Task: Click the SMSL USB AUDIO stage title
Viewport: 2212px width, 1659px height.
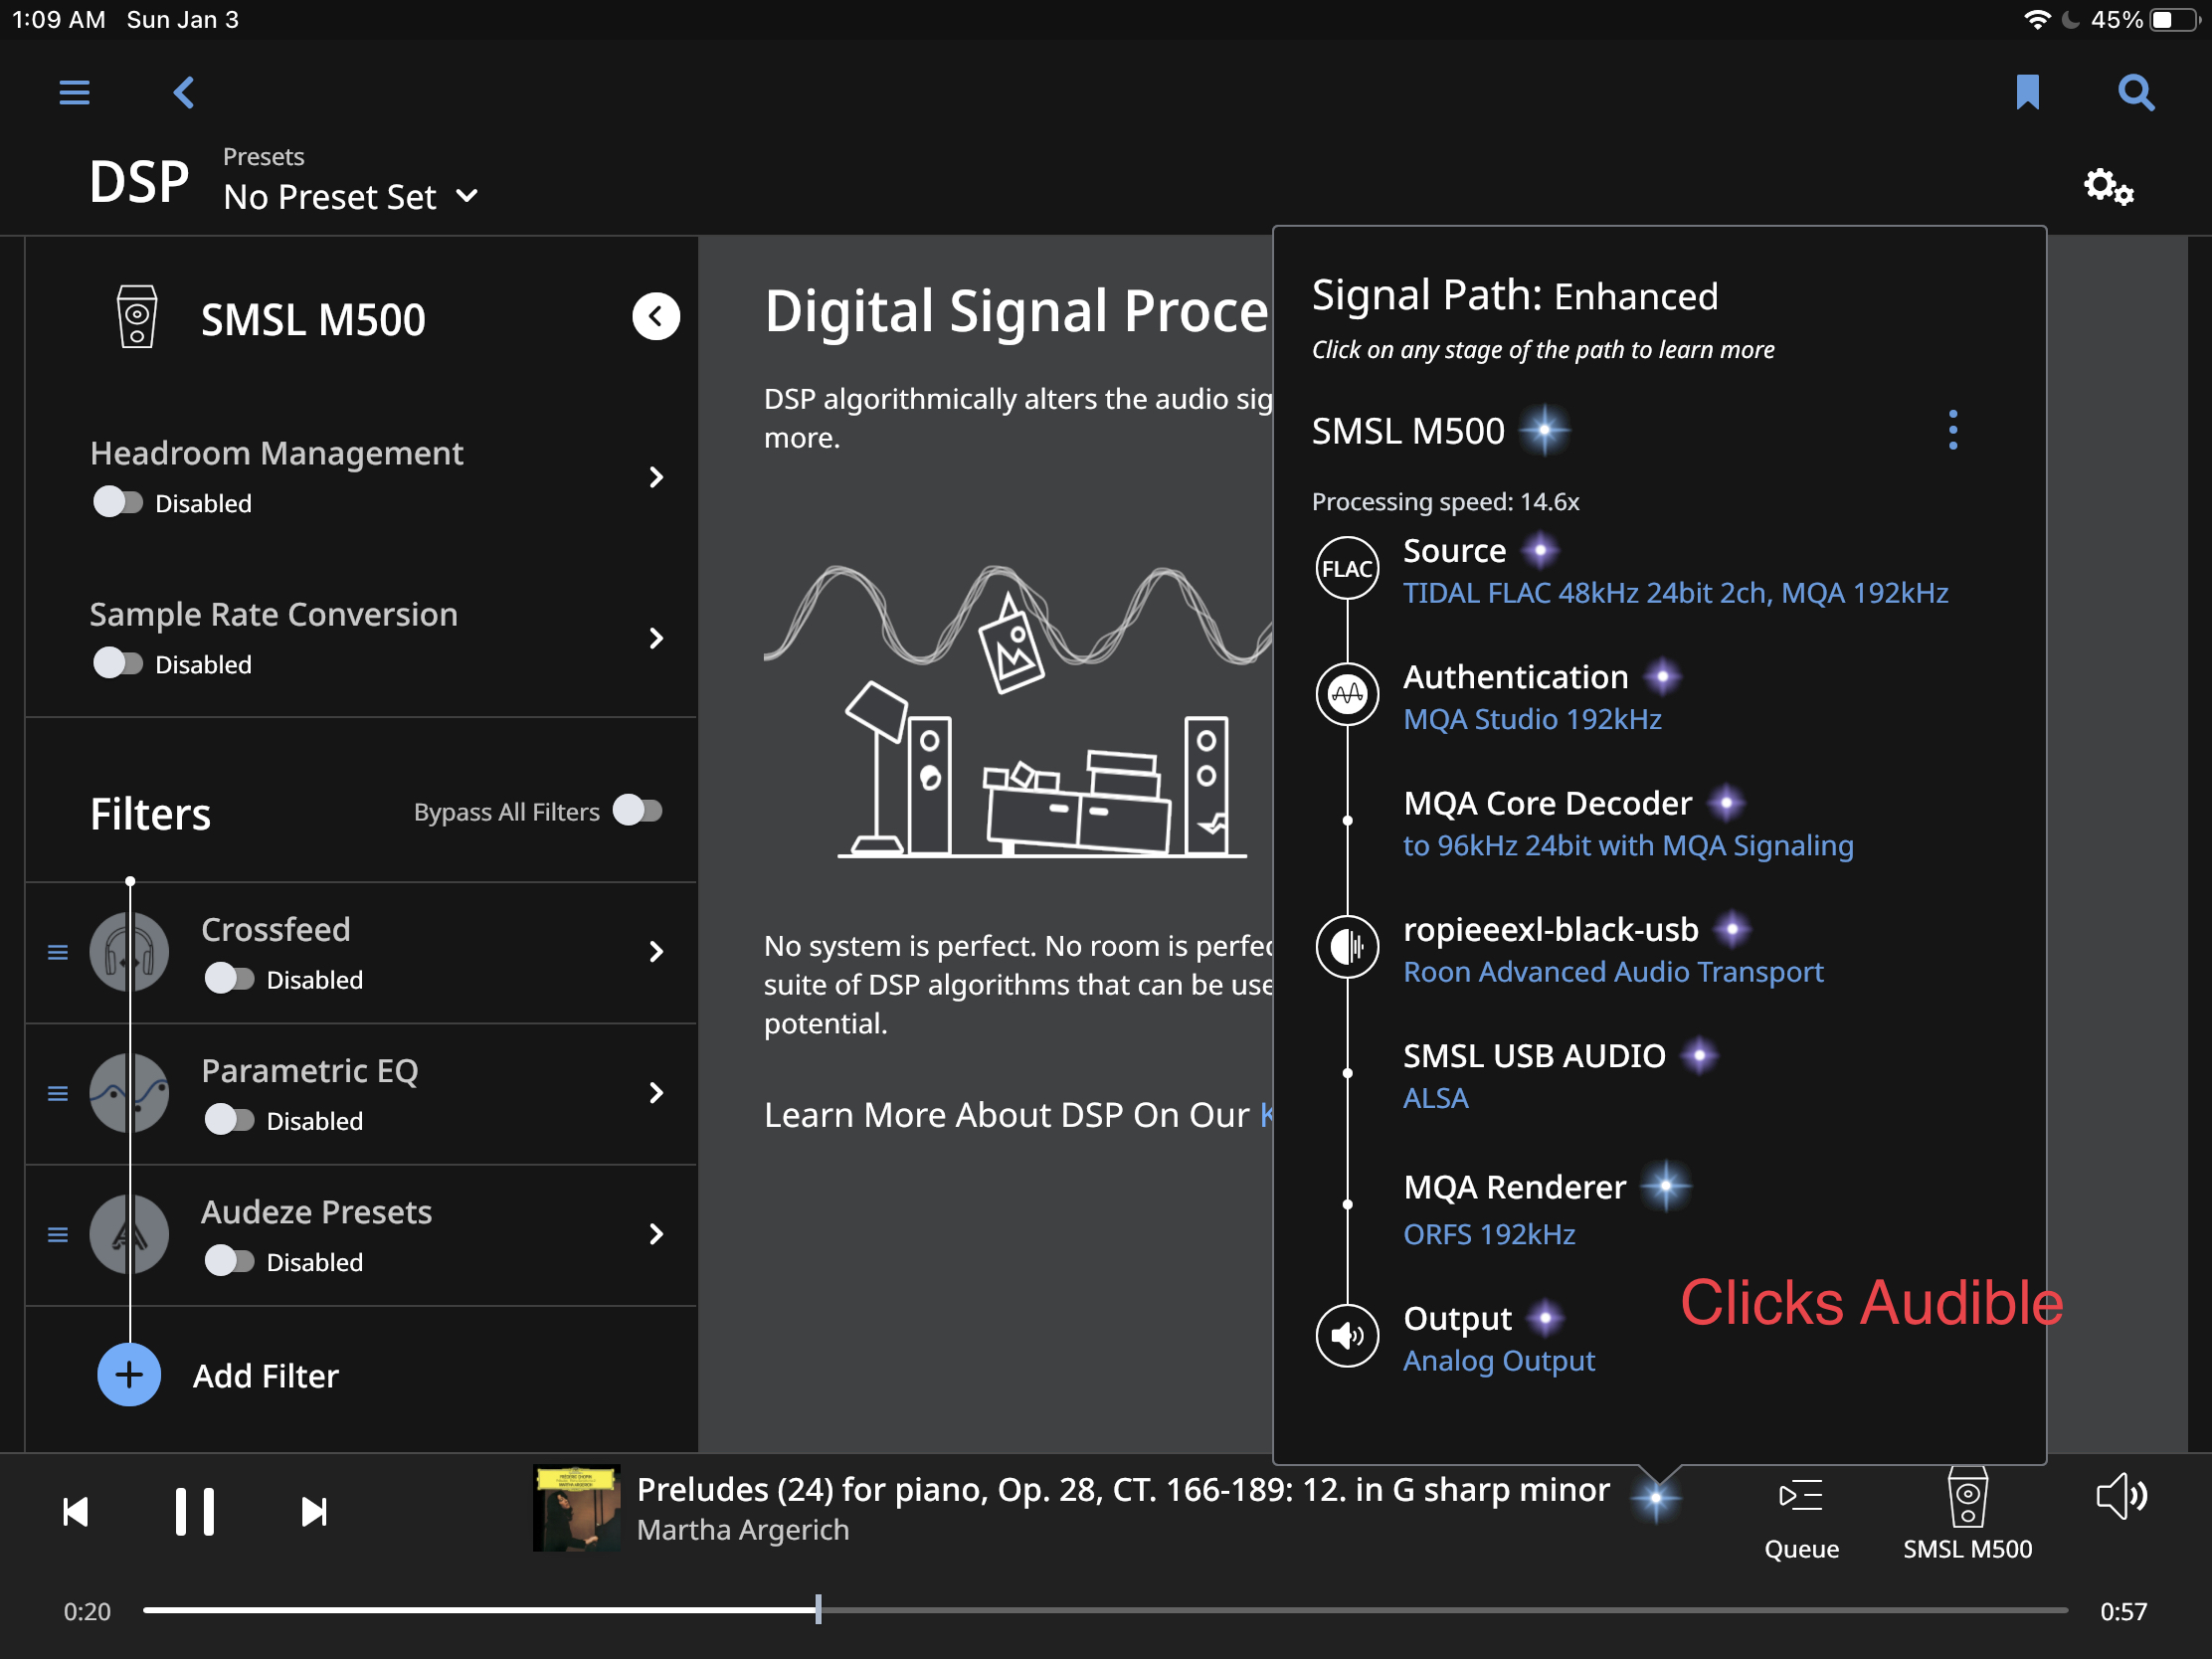Action: click(1534, 1055)
